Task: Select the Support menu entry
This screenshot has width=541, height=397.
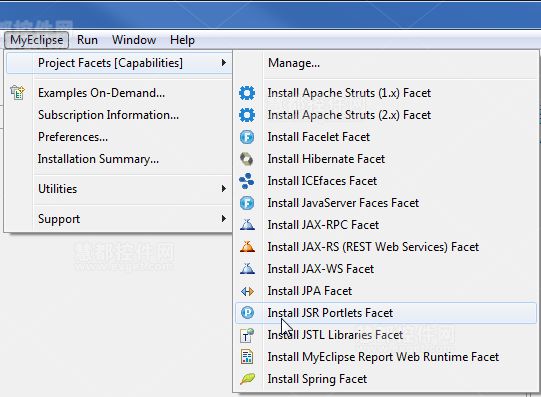Action: coord(119,219)
